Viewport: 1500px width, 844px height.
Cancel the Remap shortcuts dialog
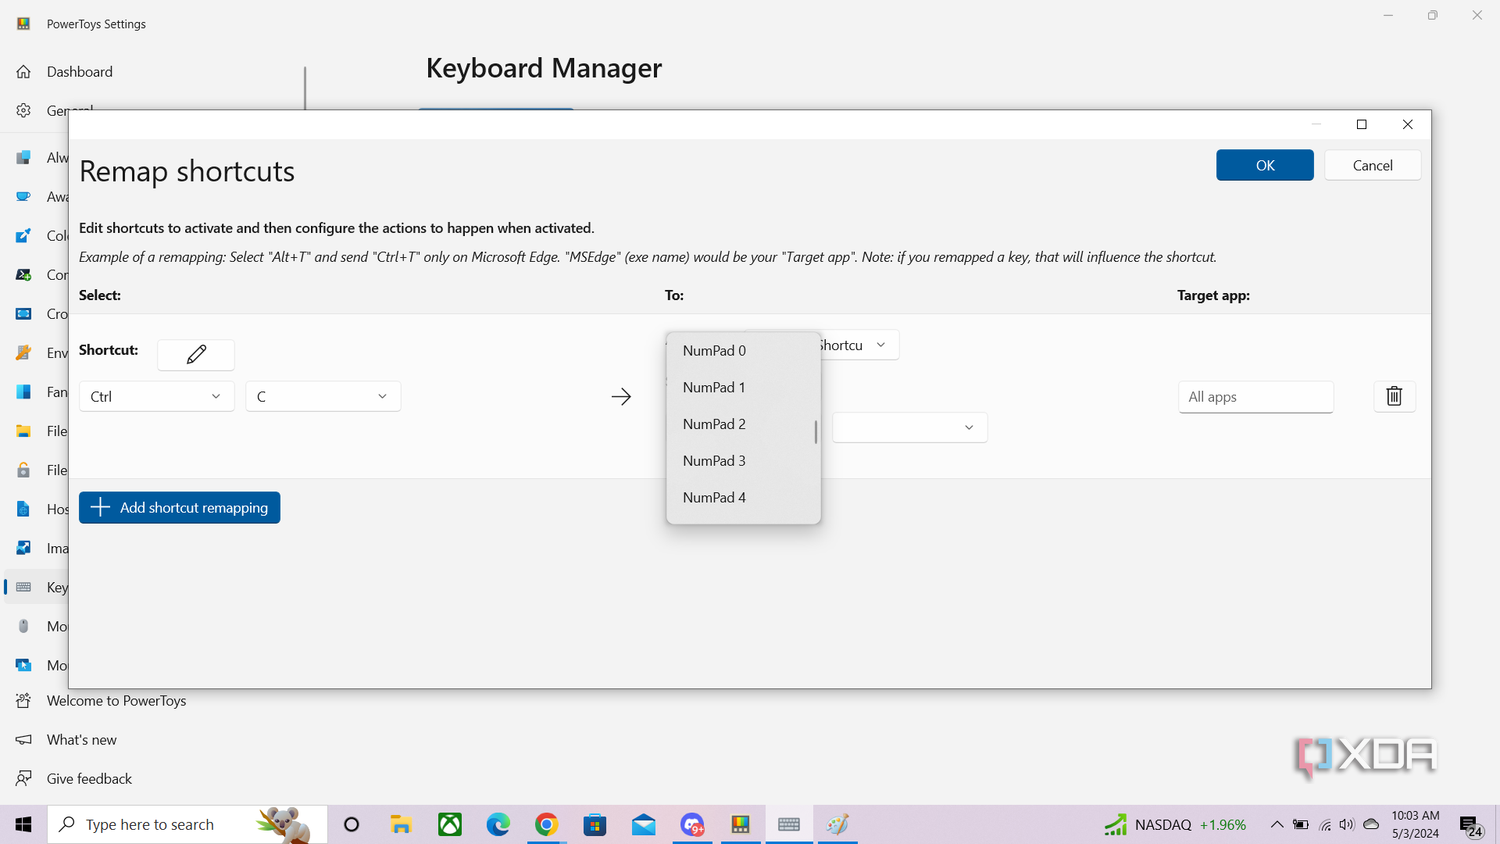tap(1372, 165)
